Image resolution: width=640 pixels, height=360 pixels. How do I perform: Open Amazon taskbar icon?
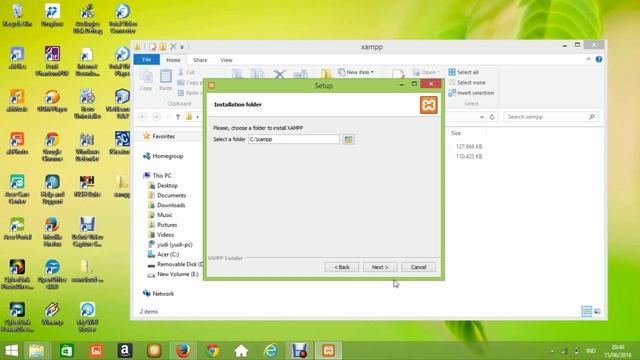pos(125,351)
